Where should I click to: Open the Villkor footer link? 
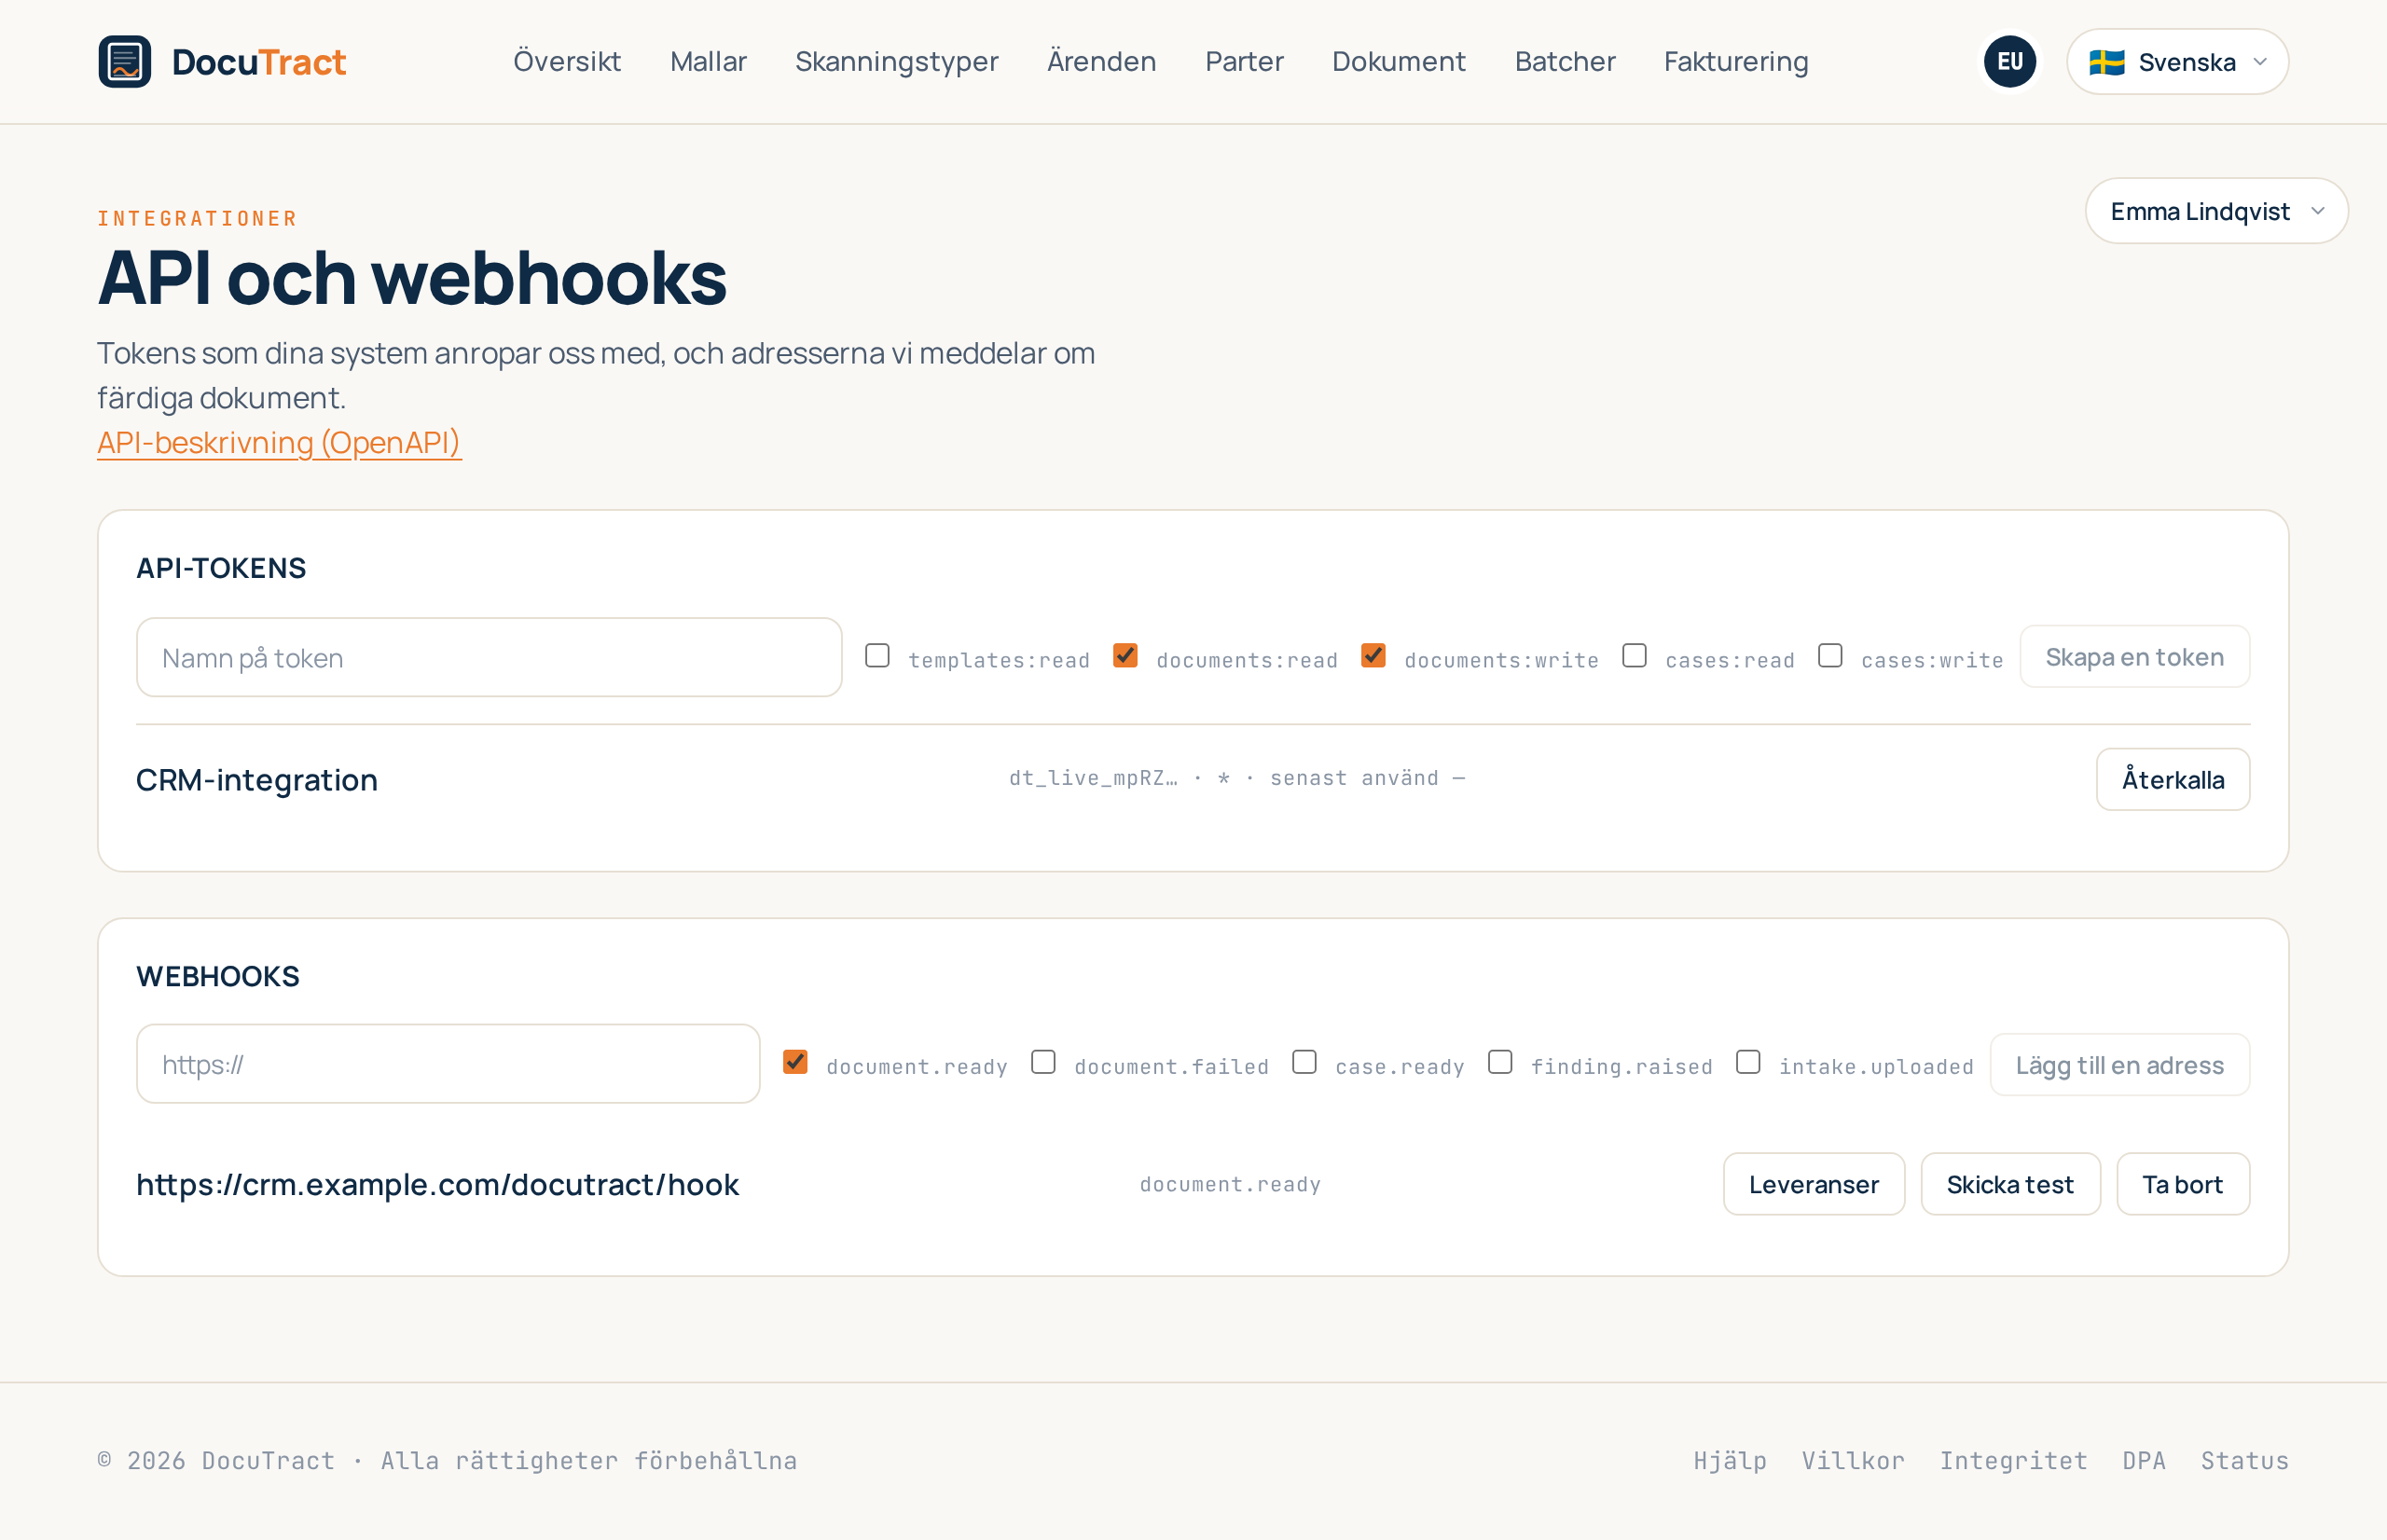[x=1853, y=1461]
